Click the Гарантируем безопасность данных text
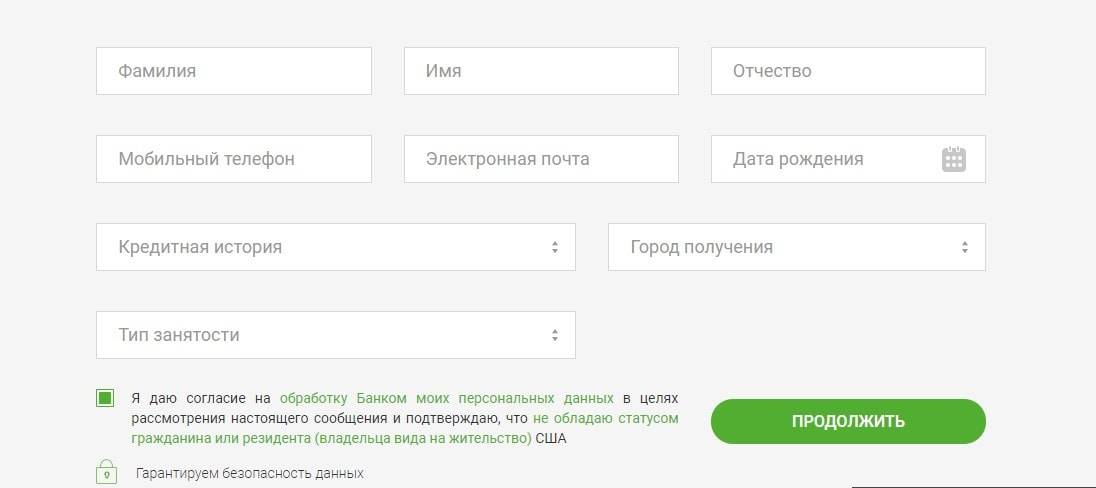This screenshot has height=488, width=1096. click(250, 473)
